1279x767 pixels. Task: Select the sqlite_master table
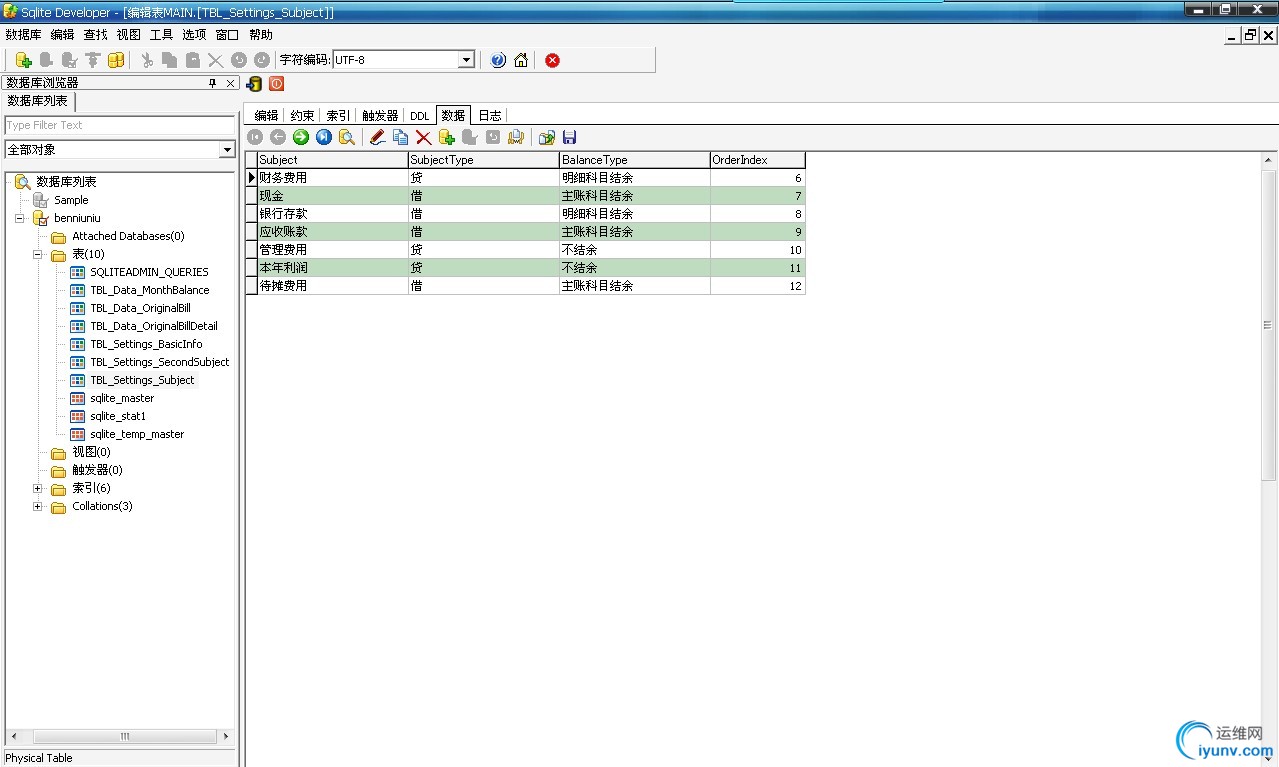tap(122, 398)
